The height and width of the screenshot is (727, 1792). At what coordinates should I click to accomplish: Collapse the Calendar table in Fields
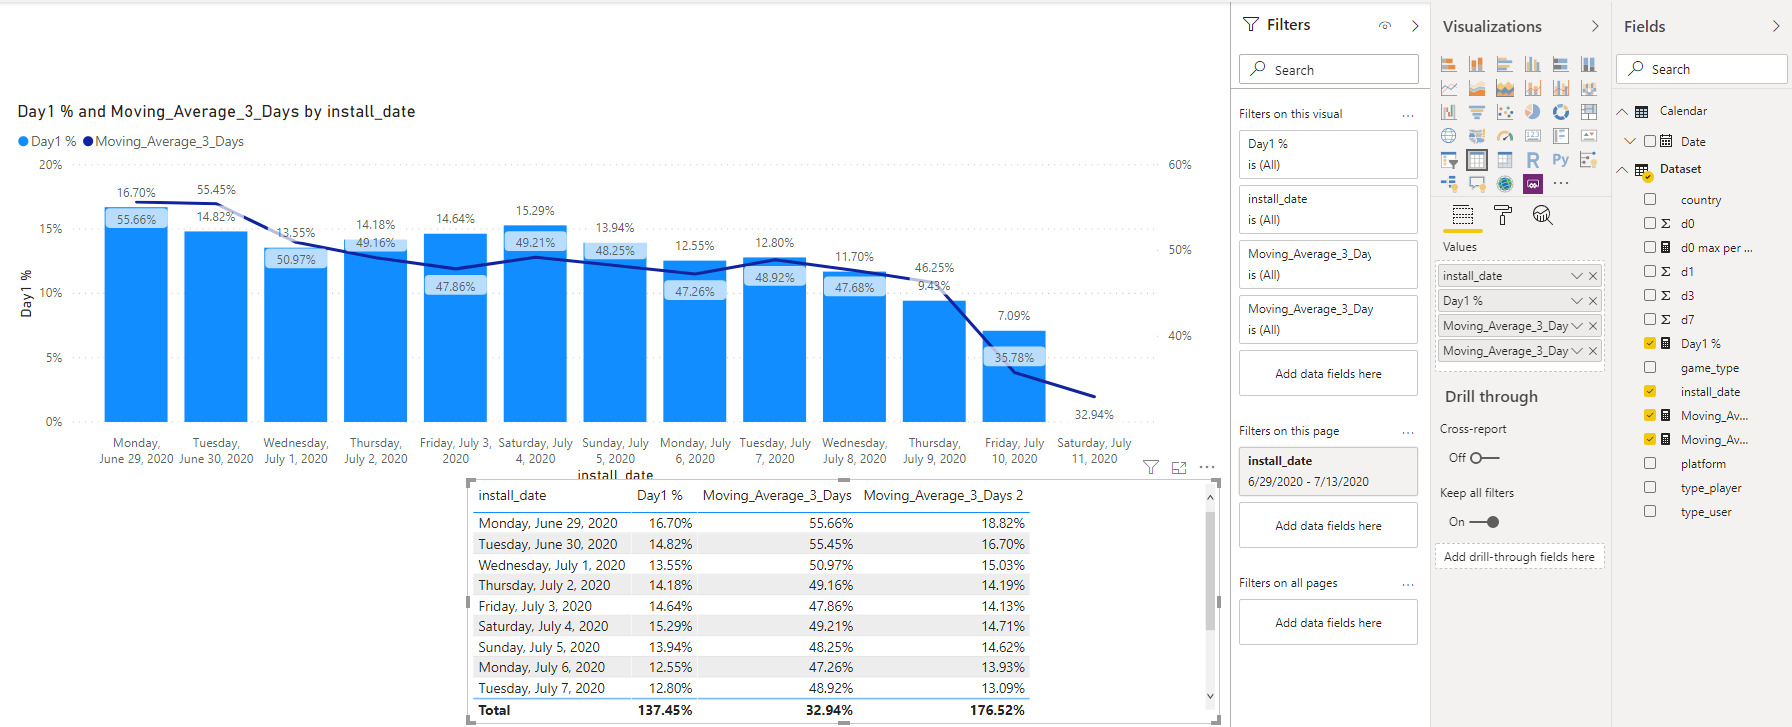(x=1622, y=112)
